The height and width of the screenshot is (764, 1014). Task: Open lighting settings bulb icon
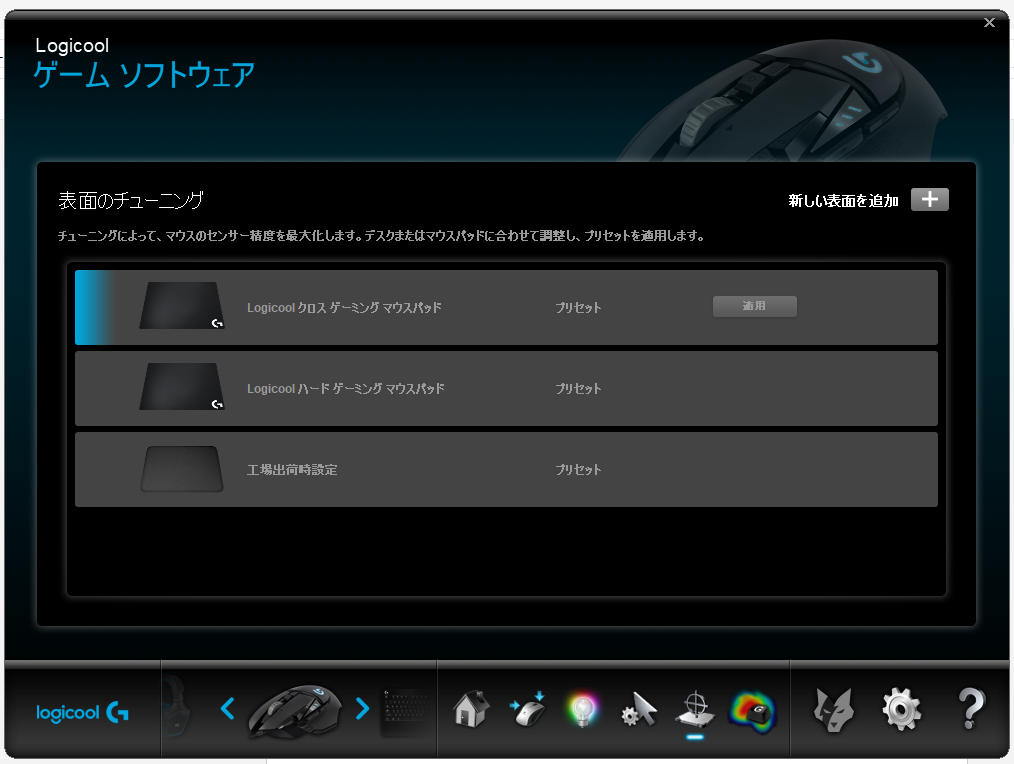(x=583, y=710)
